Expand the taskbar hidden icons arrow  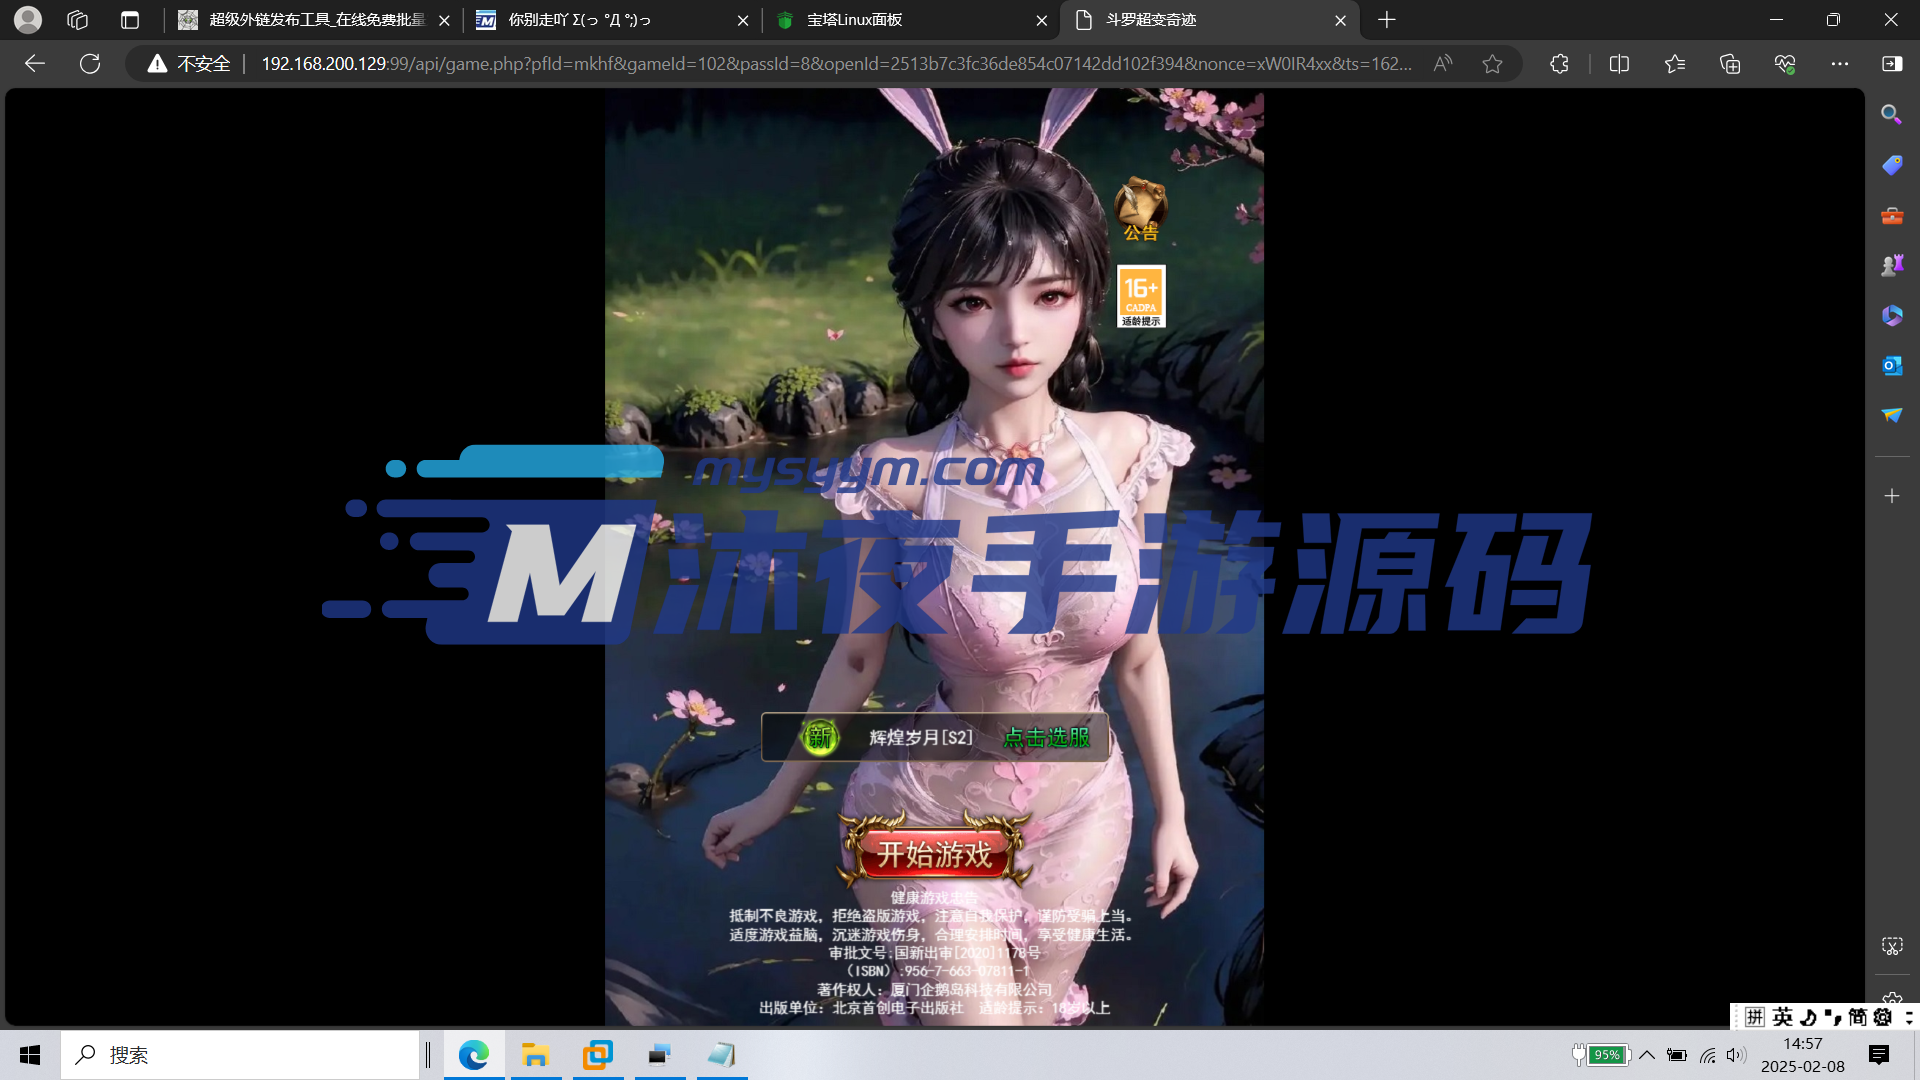click(1647, 1054)
